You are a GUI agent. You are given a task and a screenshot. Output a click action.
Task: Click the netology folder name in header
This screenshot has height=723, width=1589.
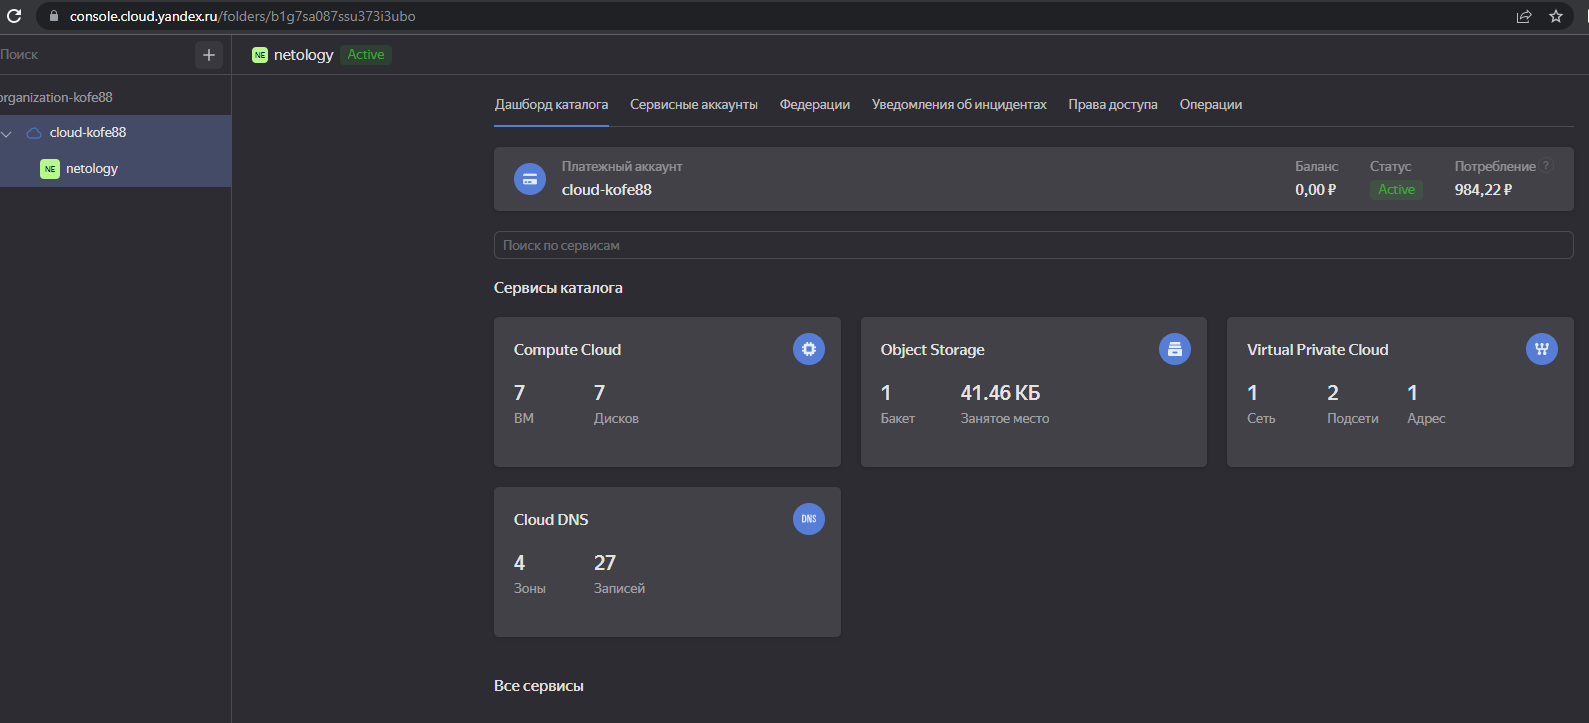(x=304, y=55)
